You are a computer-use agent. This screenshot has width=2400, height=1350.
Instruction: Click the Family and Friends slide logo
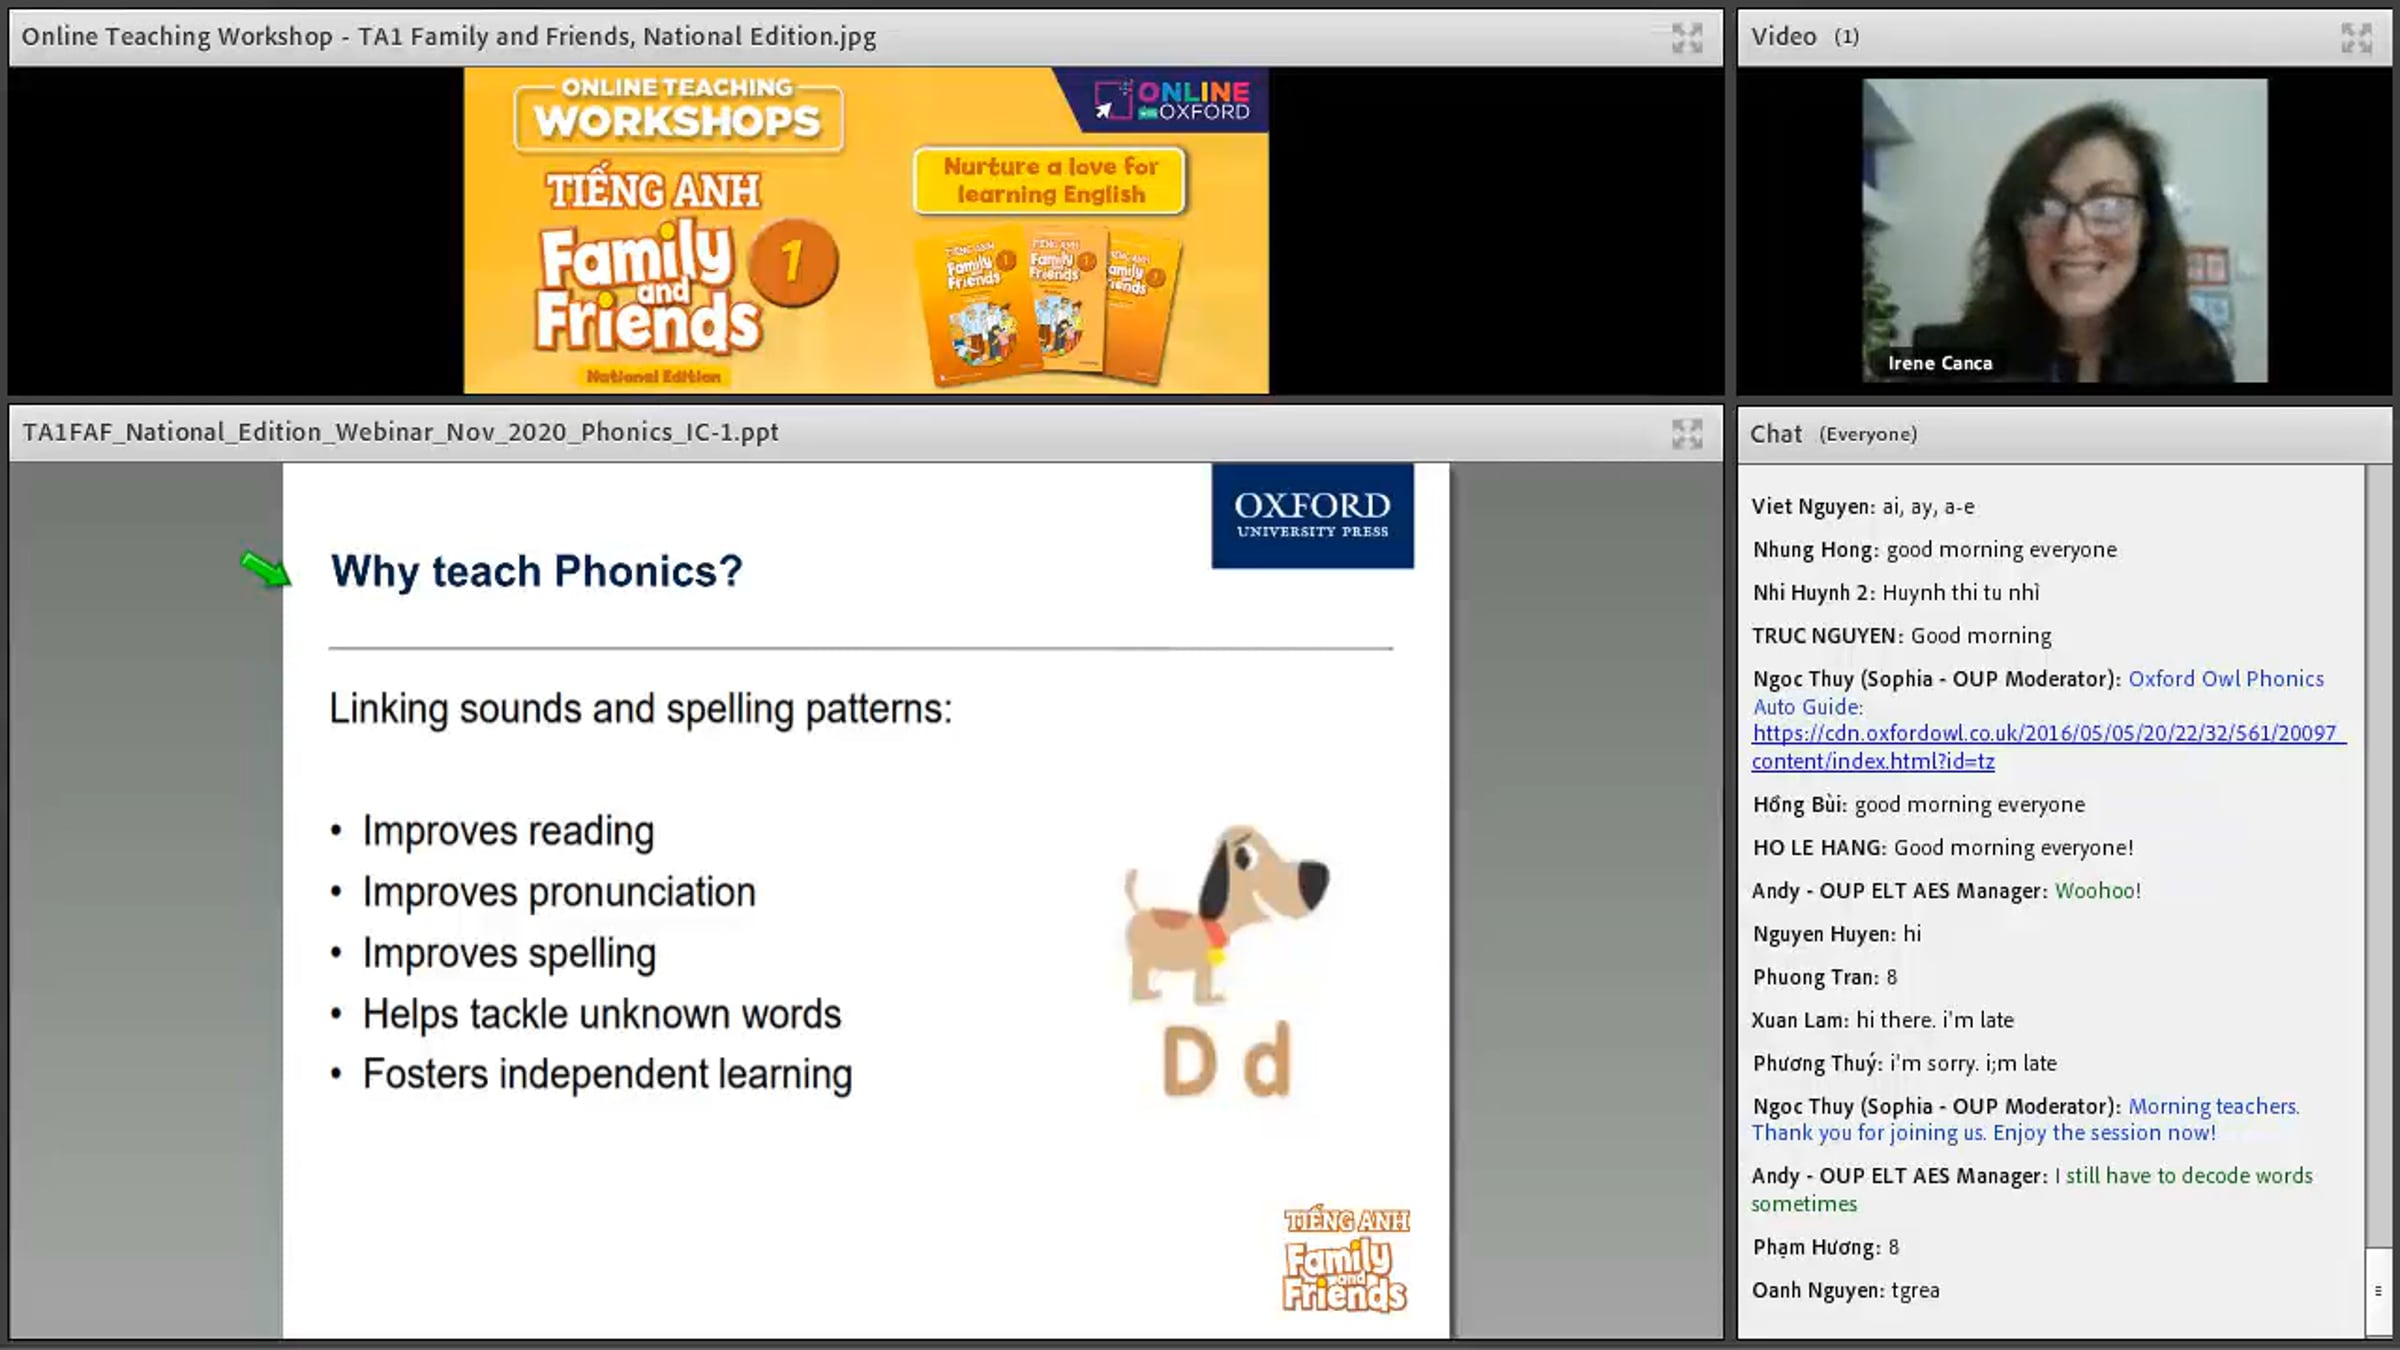(1346, 1259)
